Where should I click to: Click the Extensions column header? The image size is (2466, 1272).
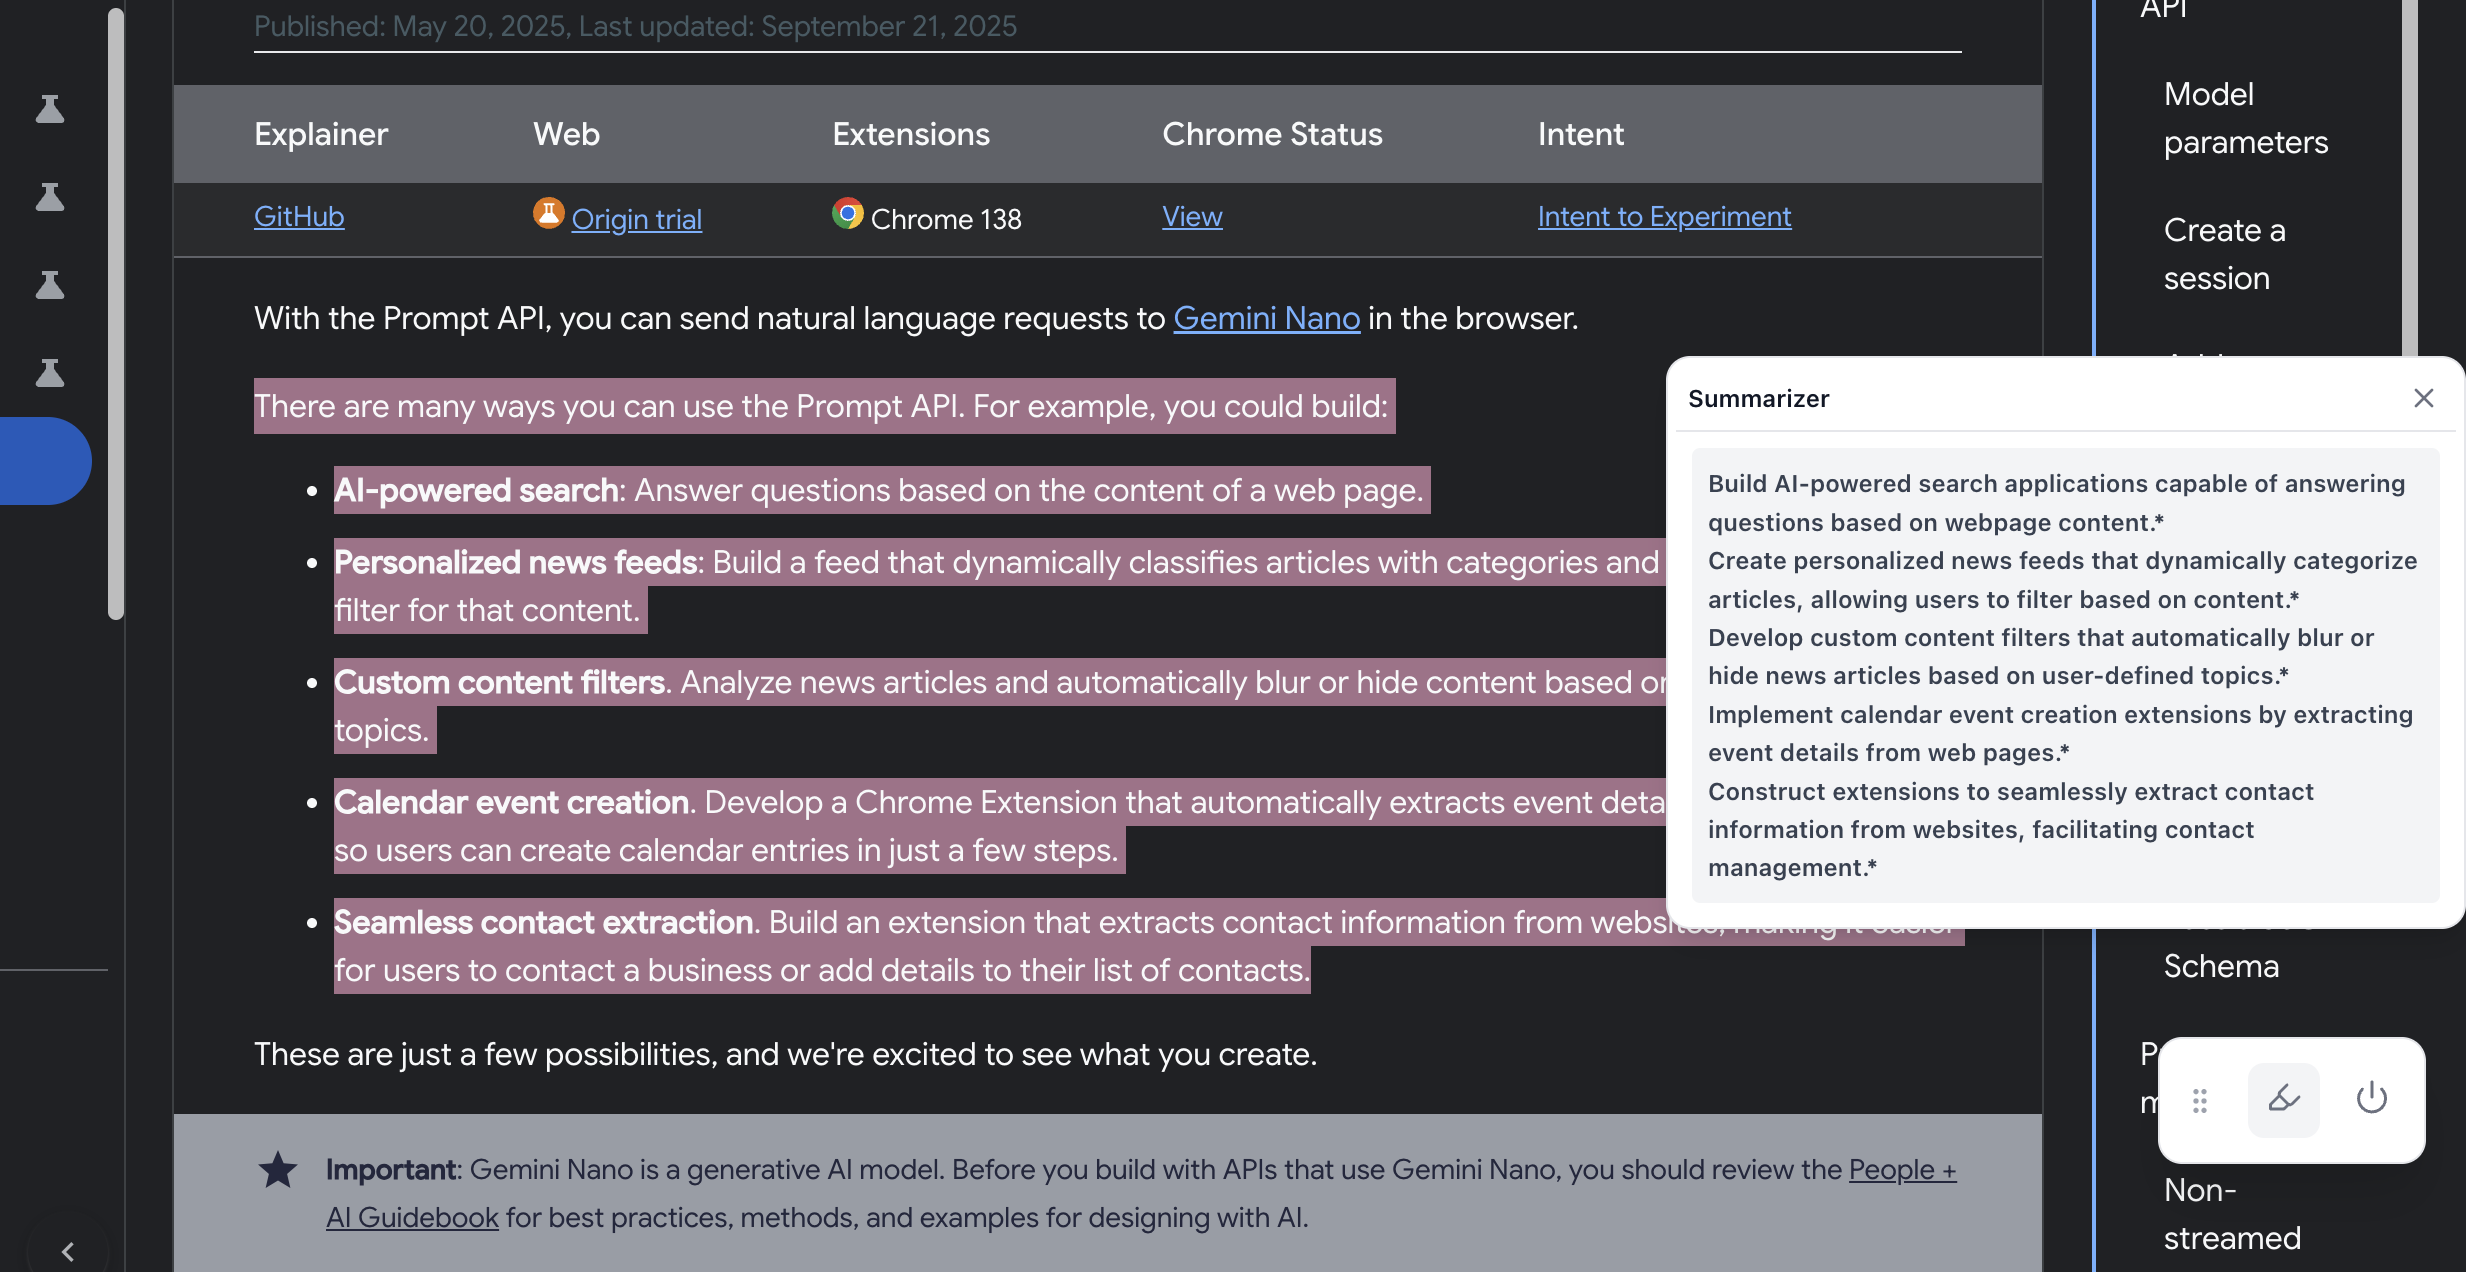click(x=911, y=134)
